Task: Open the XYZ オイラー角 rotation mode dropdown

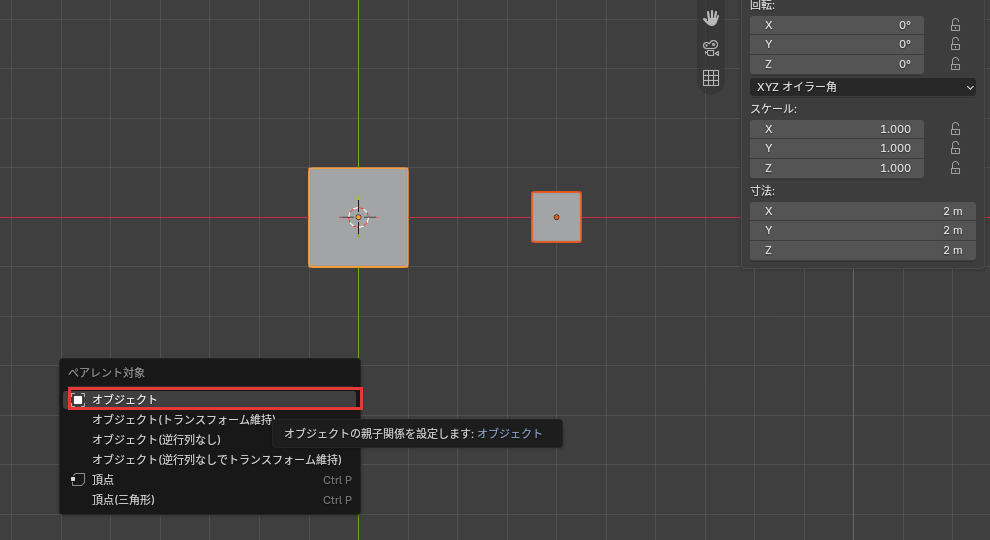Action: (x=862, y=87)
